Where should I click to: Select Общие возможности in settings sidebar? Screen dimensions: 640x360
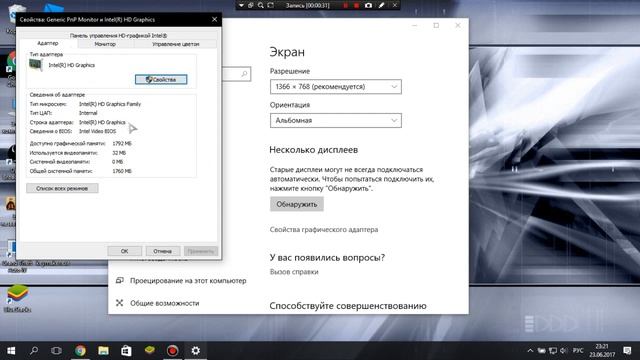(164, 303)
